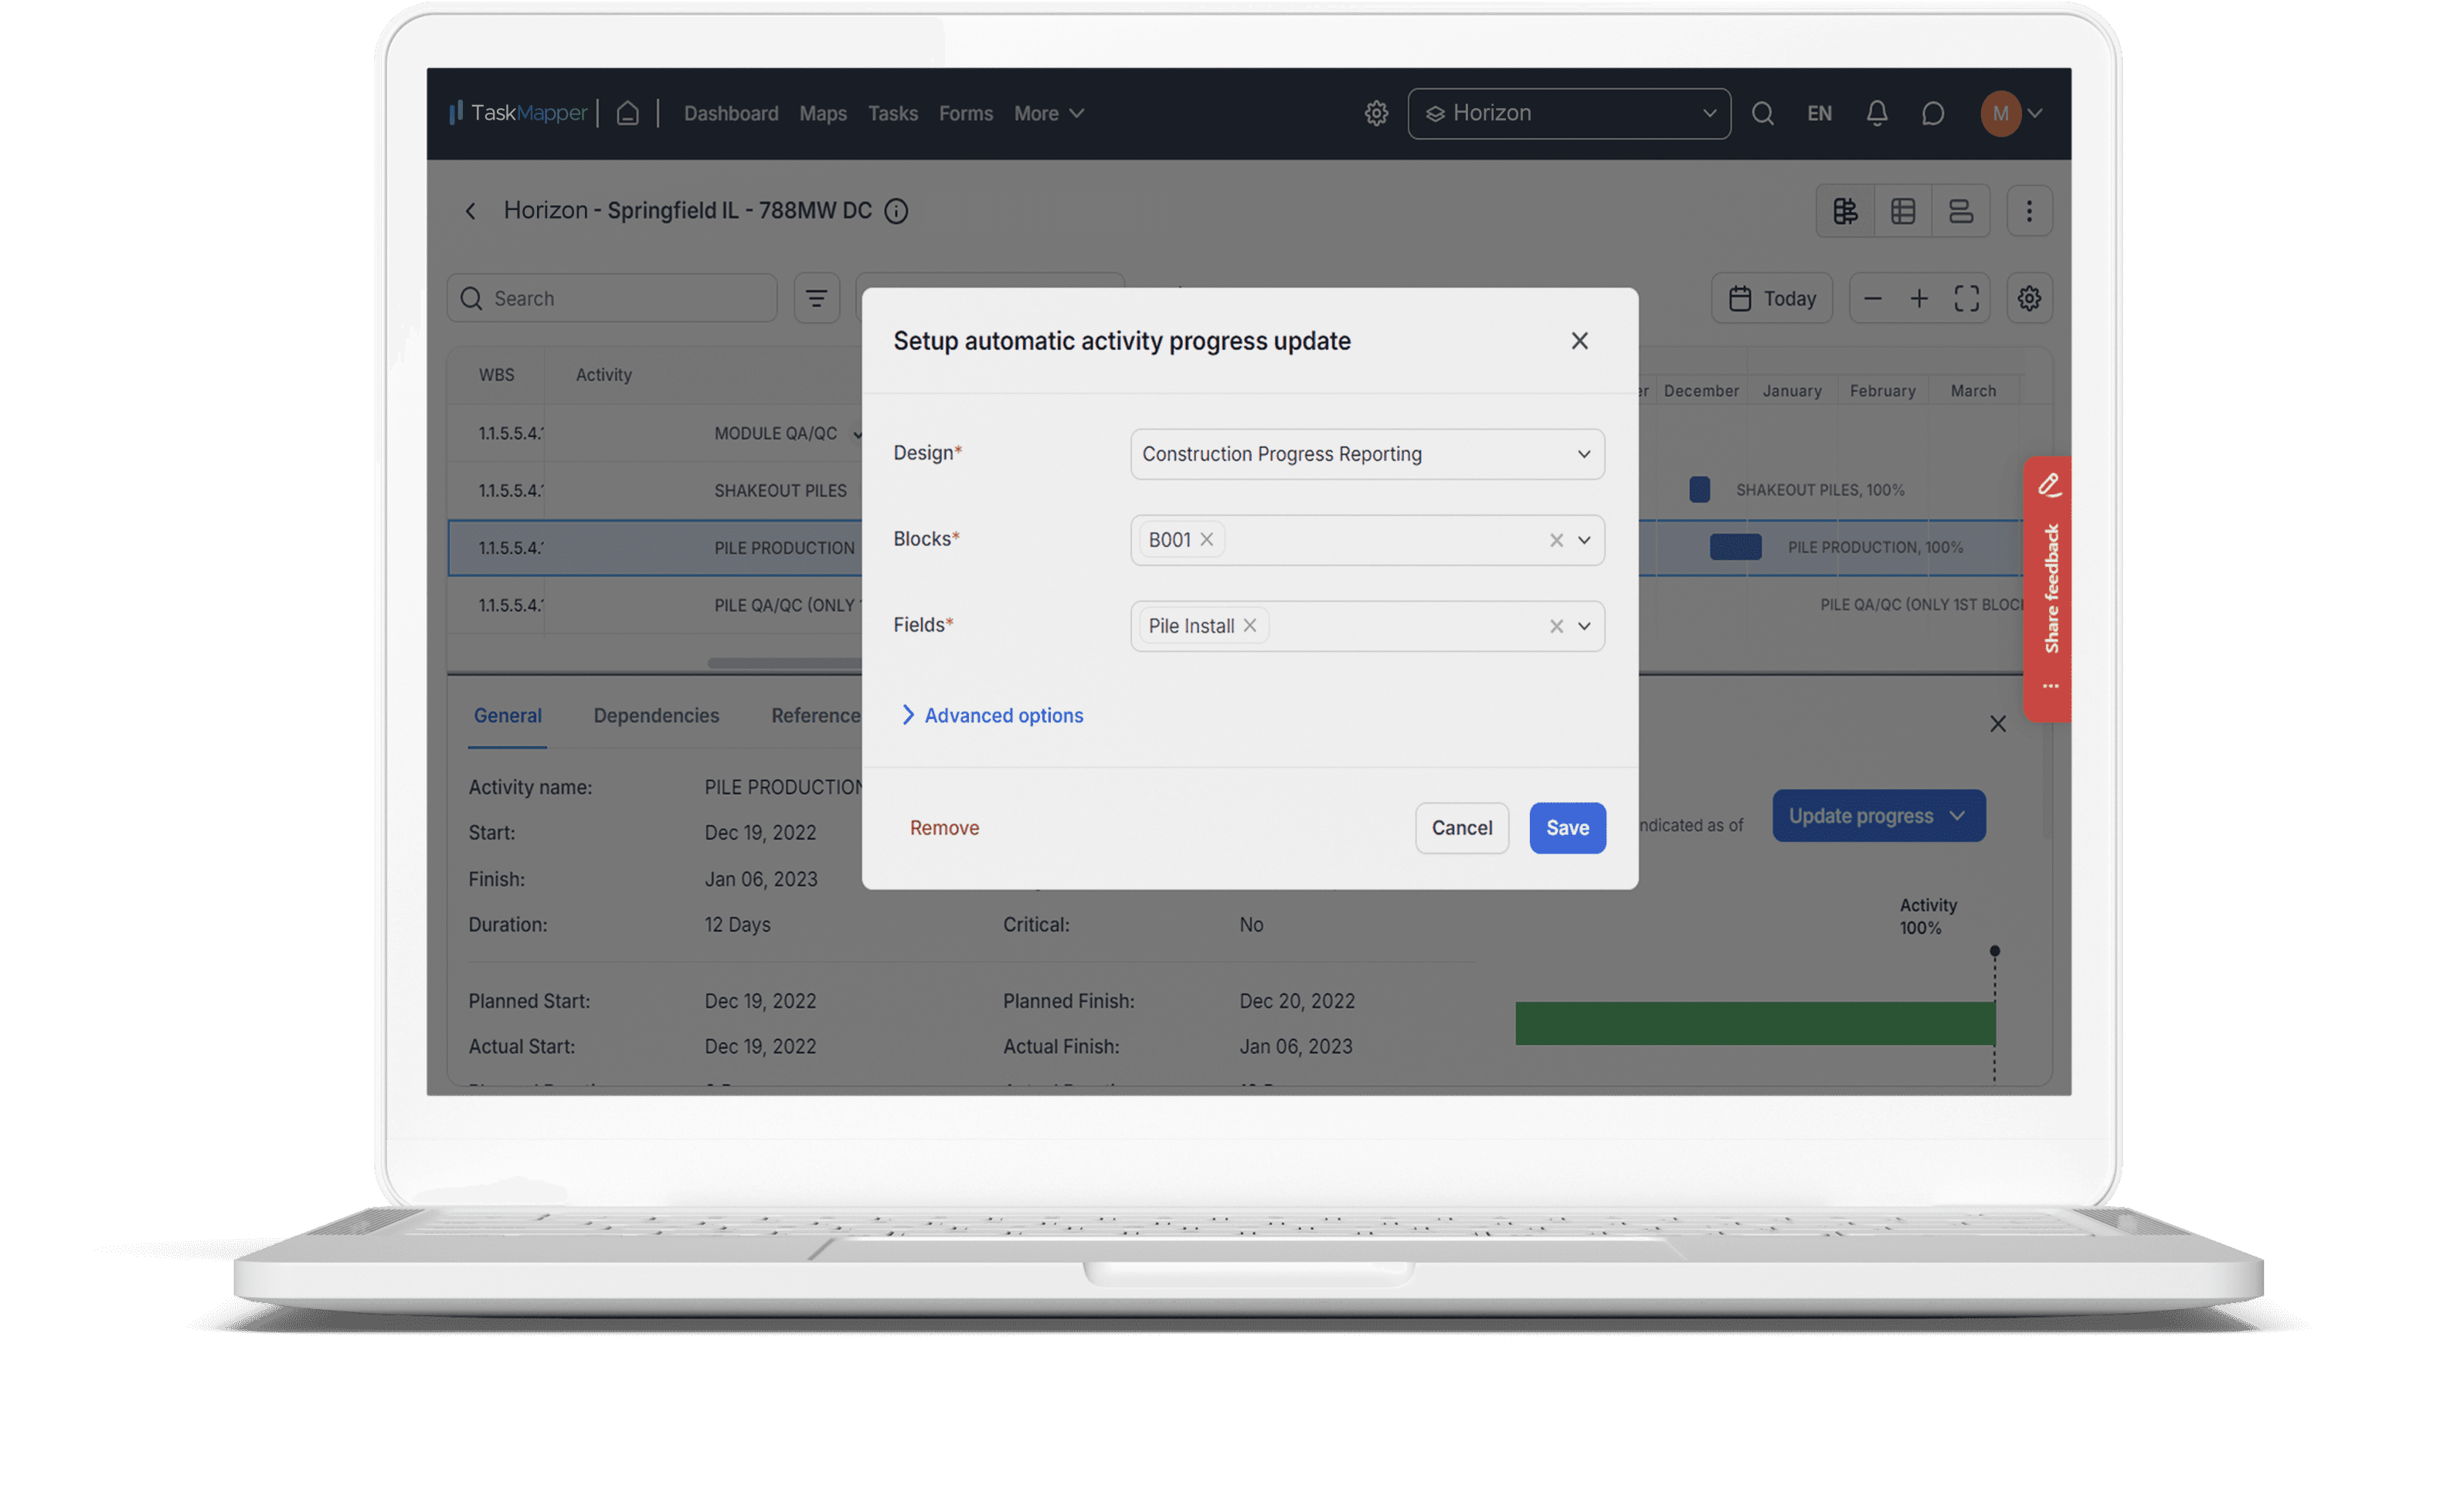Click the February month header

point(1882,391)
